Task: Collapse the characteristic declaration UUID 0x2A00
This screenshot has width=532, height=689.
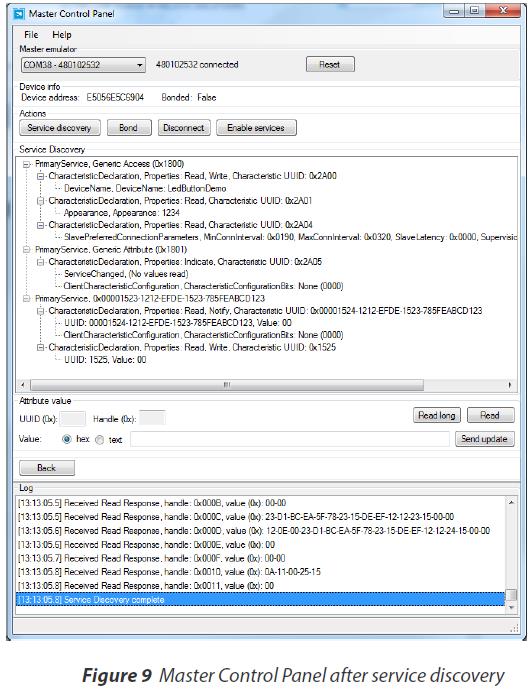Action: [x=40, y=176]
